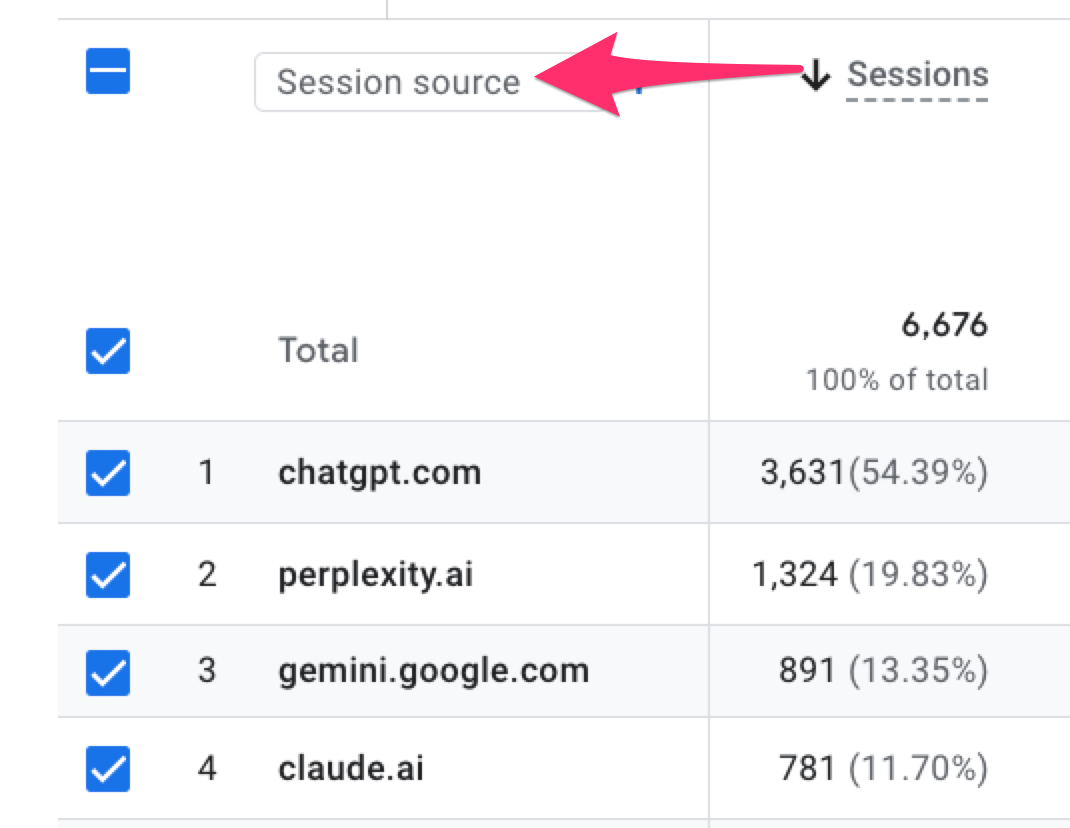Screen dimensions: 1070x828
Task: Uncheck the Total row checkbox
Action: coord(108,351)
